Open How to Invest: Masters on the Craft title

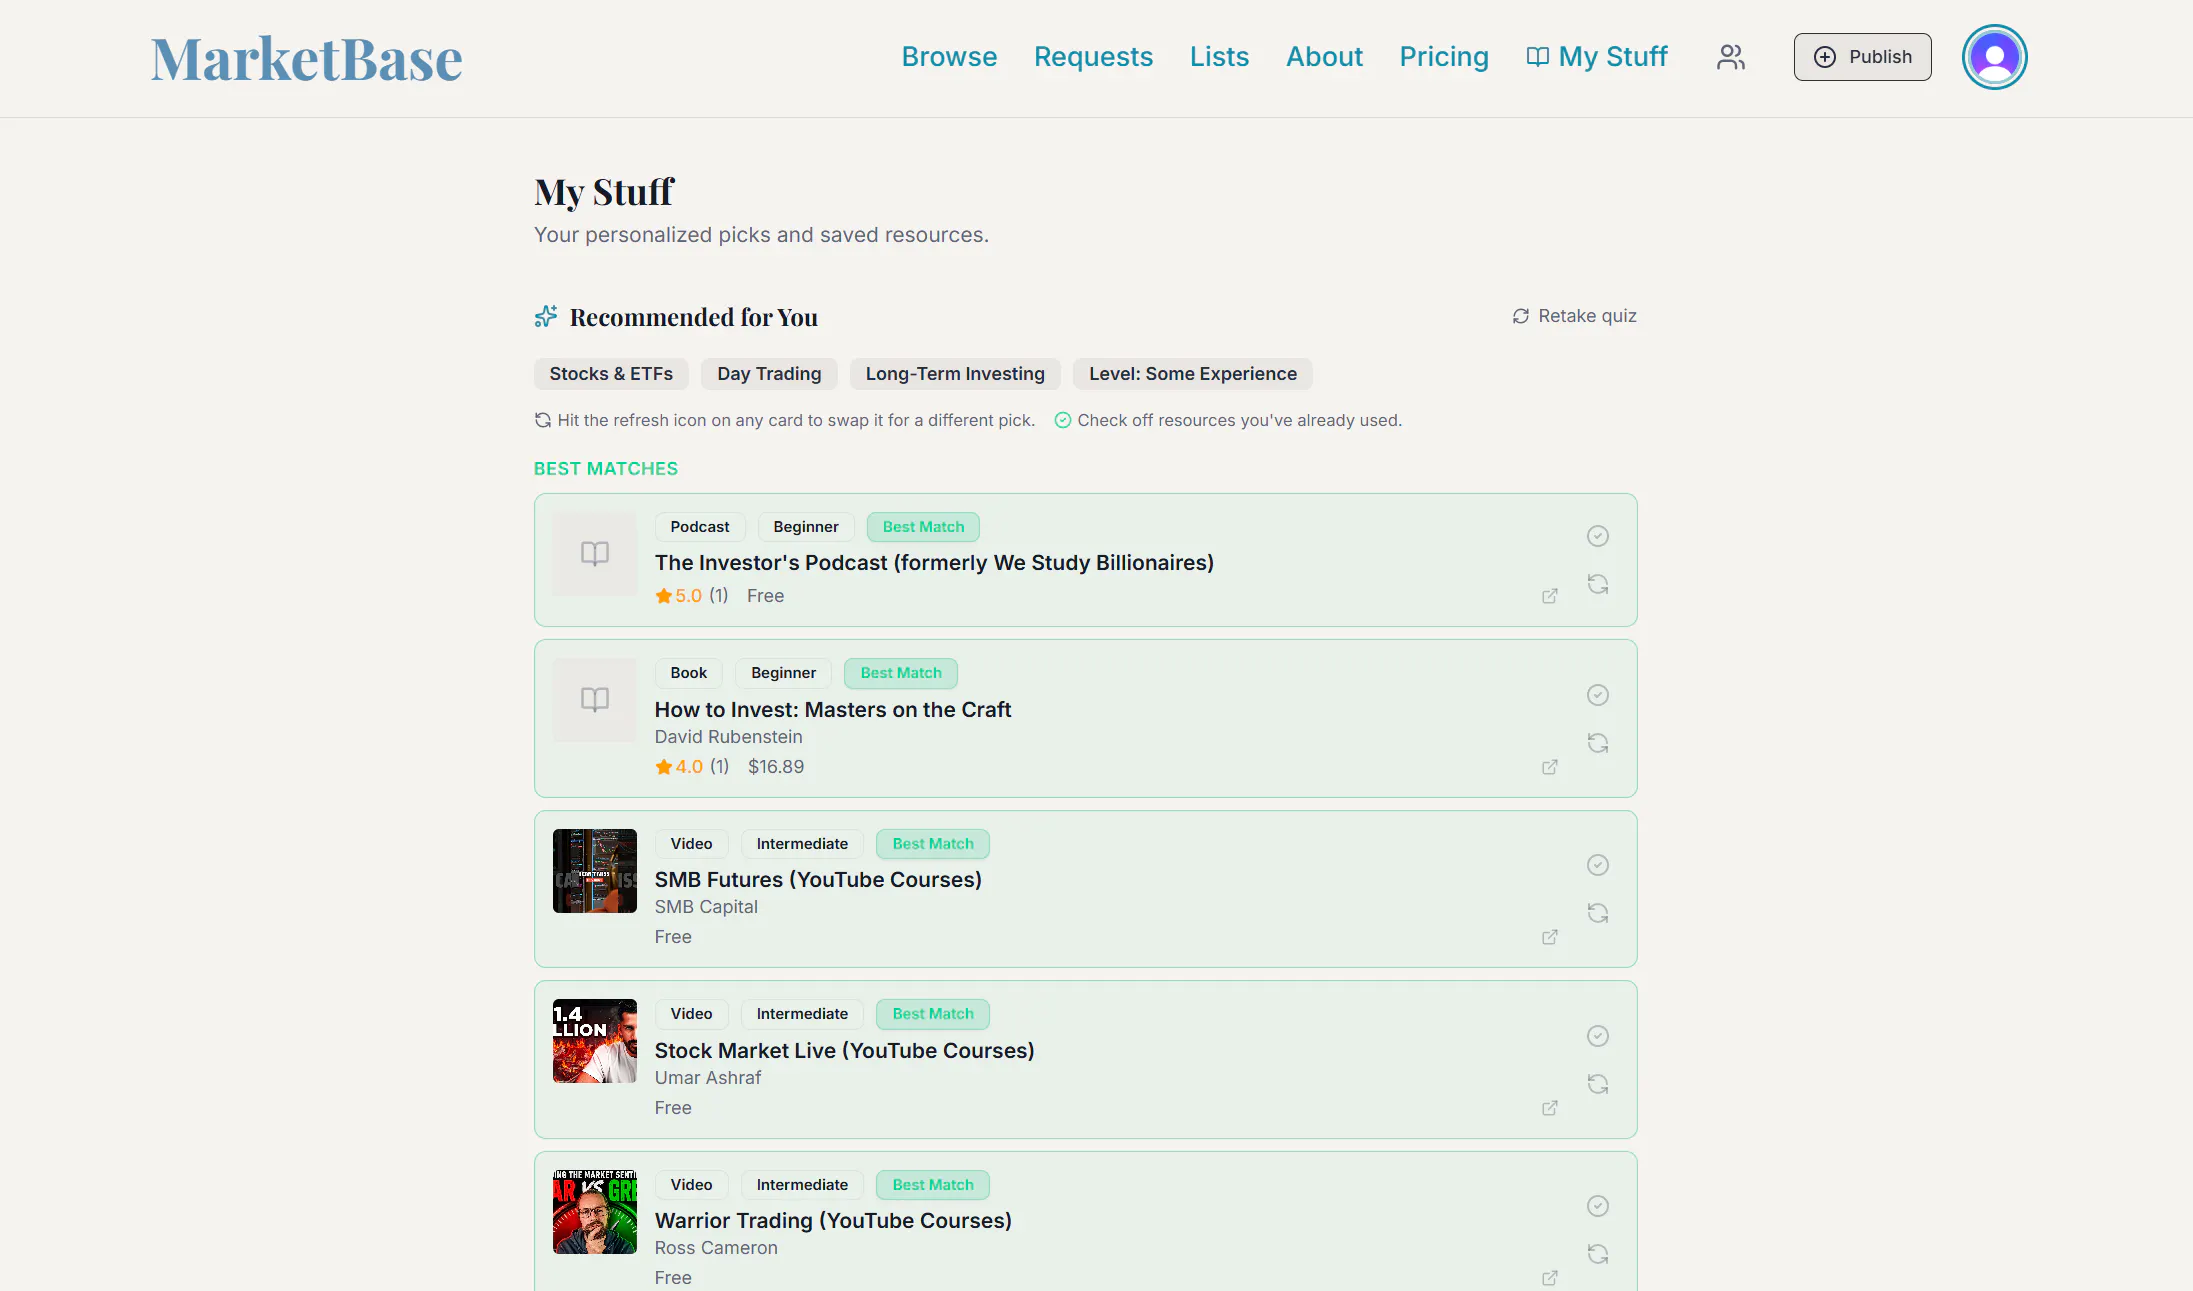833,710
